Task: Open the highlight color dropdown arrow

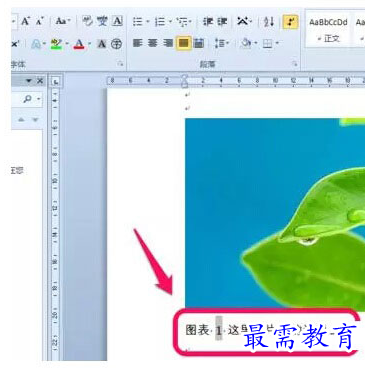Action: coord(67,44)
